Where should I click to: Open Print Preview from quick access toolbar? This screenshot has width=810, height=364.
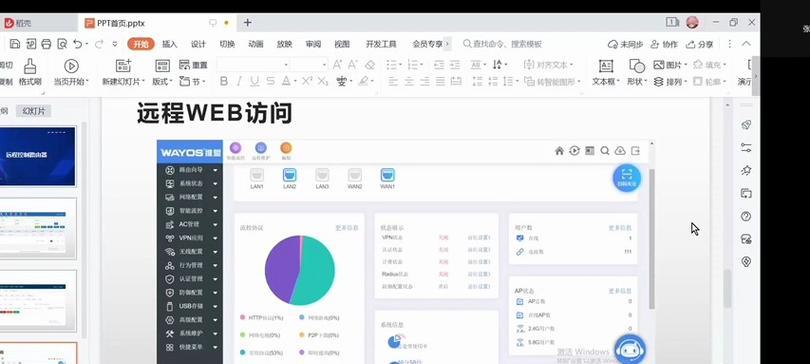62,44
